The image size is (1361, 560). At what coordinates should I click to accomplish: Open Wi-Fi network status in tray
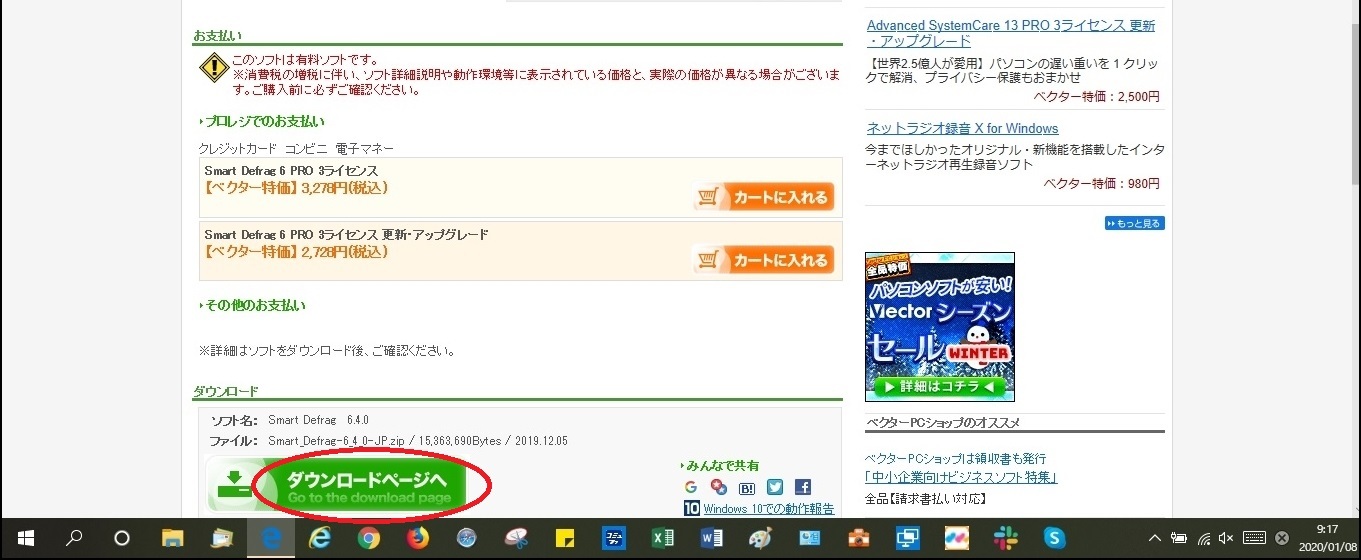(x=1204, y=538)
